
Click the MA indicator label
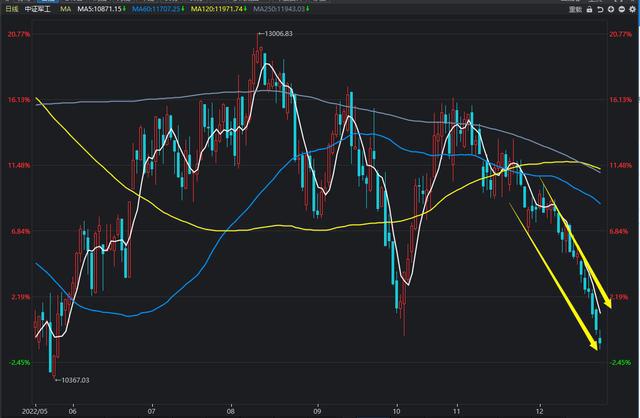(x=65, y=9)
